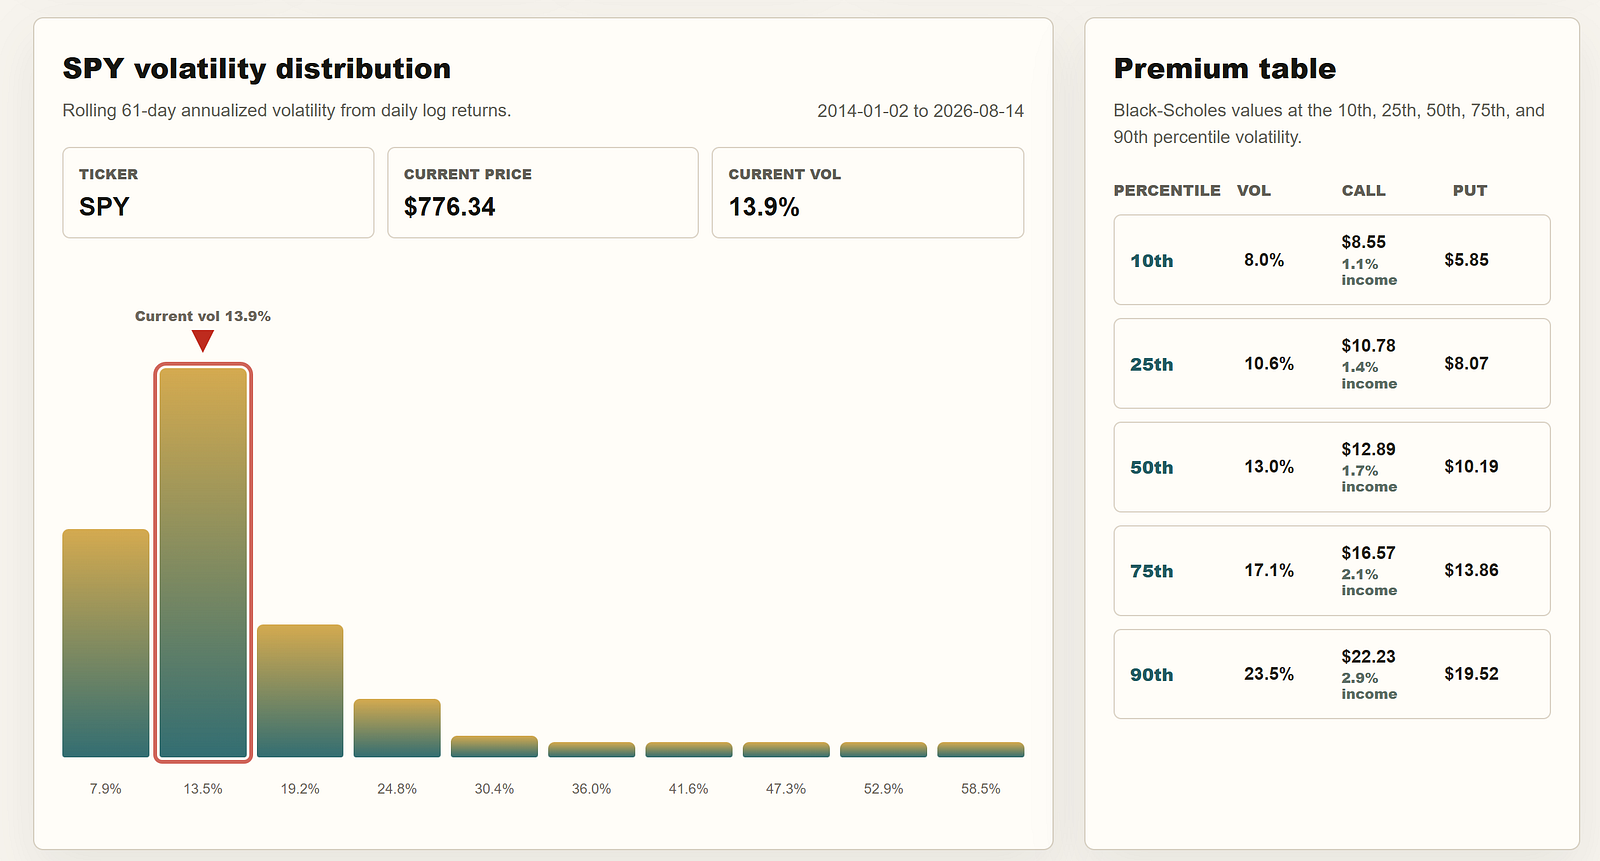The image size is (1600, 861).
Task: Click the 13.0% vol value
Action: [x=1269, y=467]
